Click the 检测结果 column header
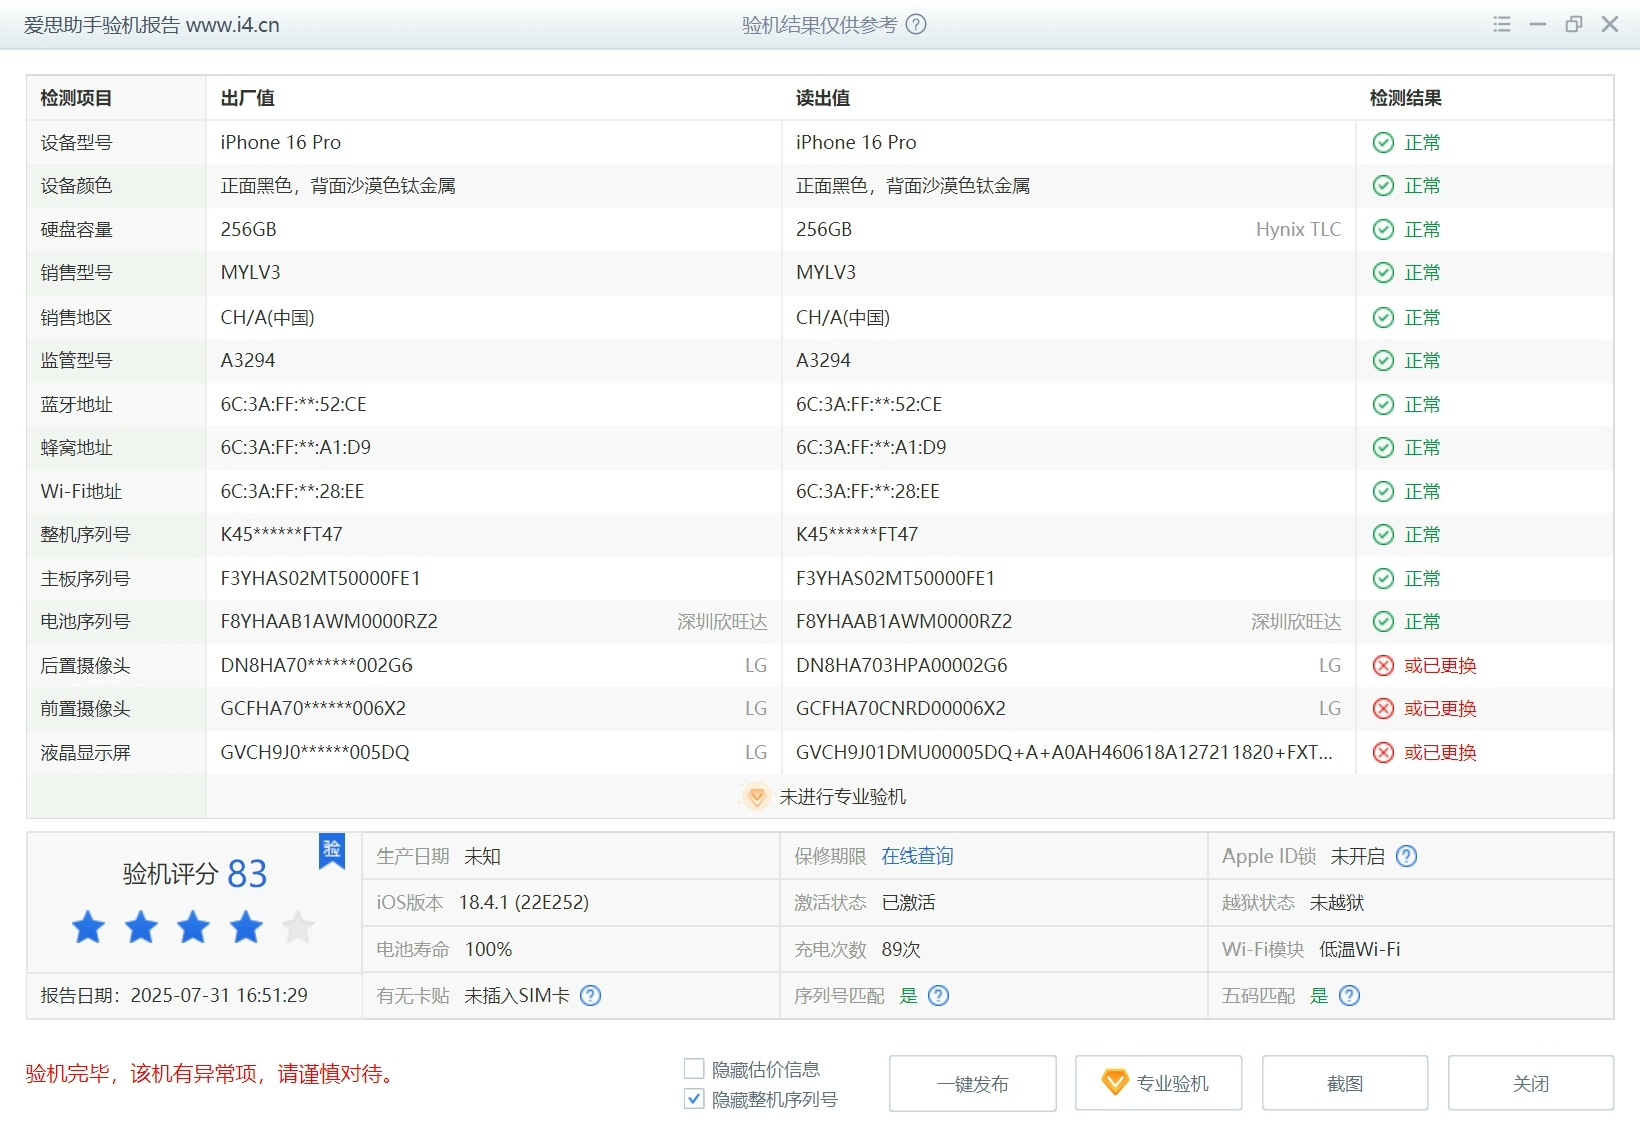The image size is (1640, 1136). 1405,99
